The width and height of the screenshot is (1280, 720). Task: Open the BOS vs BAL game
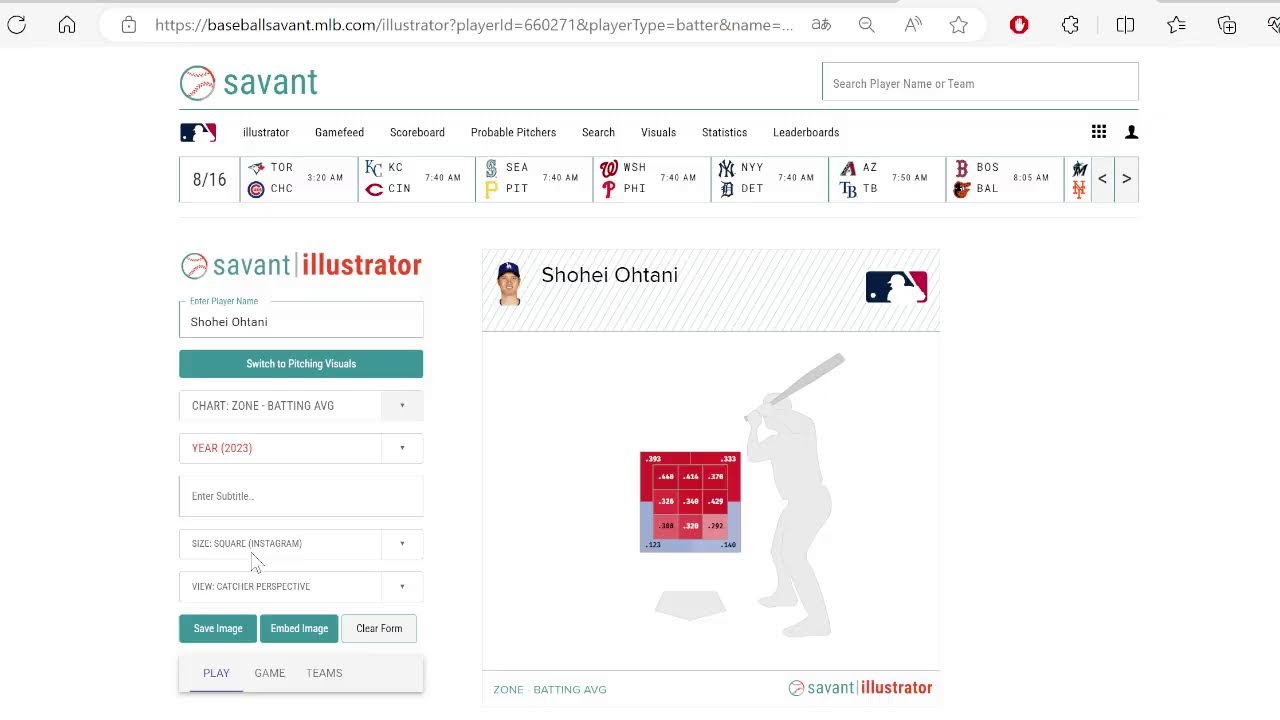tap(1005, 179)
